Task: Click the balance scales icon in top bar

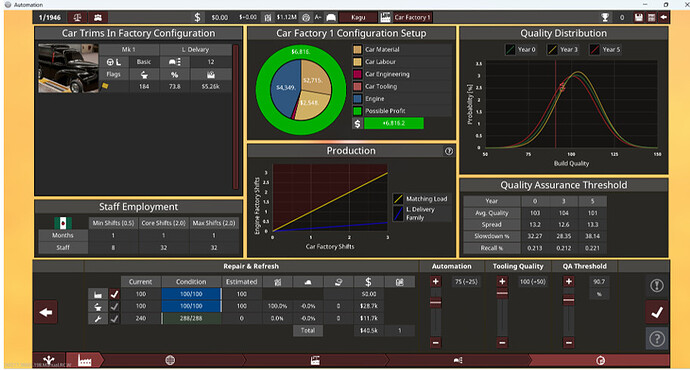Action: tap(77, 17)
